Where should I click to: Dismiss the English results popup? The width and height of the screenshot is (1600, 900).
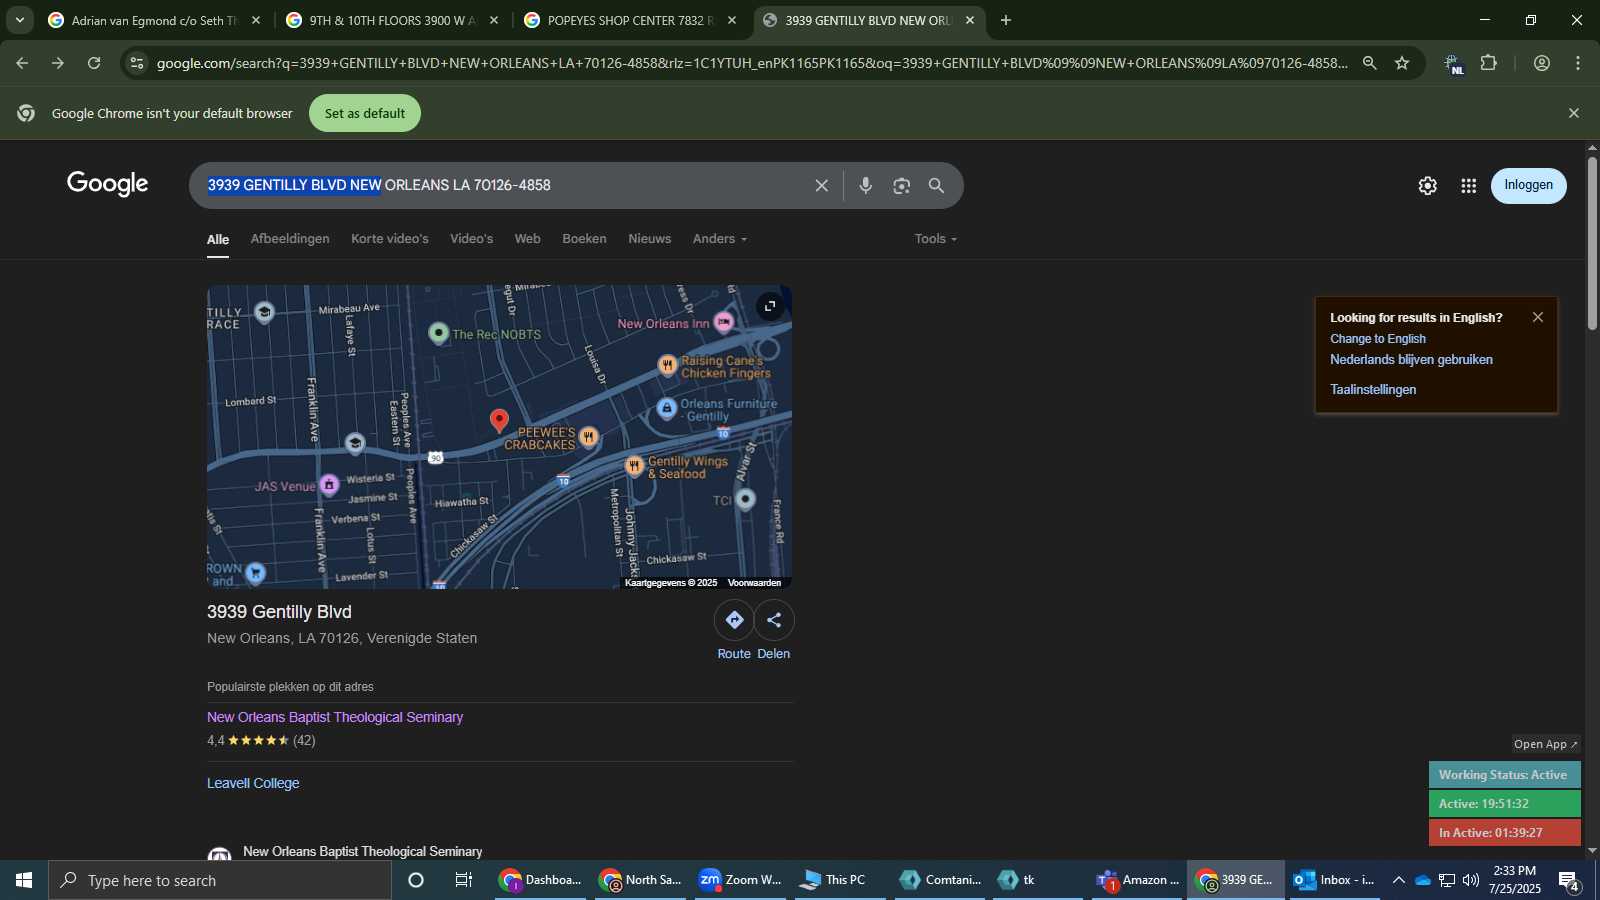pyautogui.click(x=1538, y=317)
